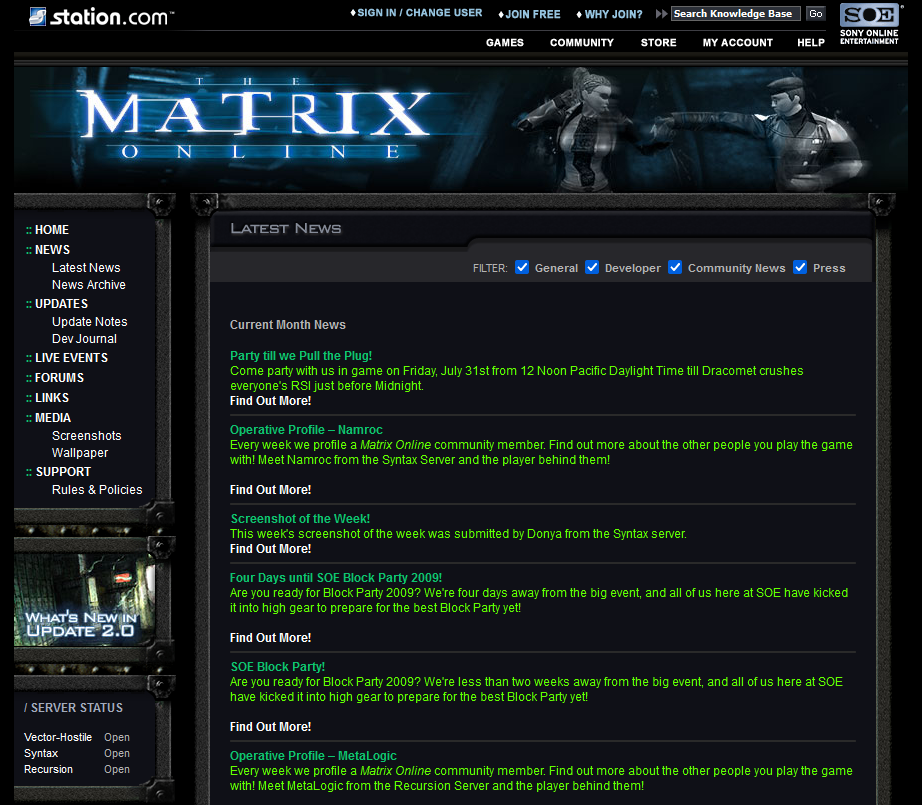
Task: Open the Join Free link
Action: click(x=532, y=14)
